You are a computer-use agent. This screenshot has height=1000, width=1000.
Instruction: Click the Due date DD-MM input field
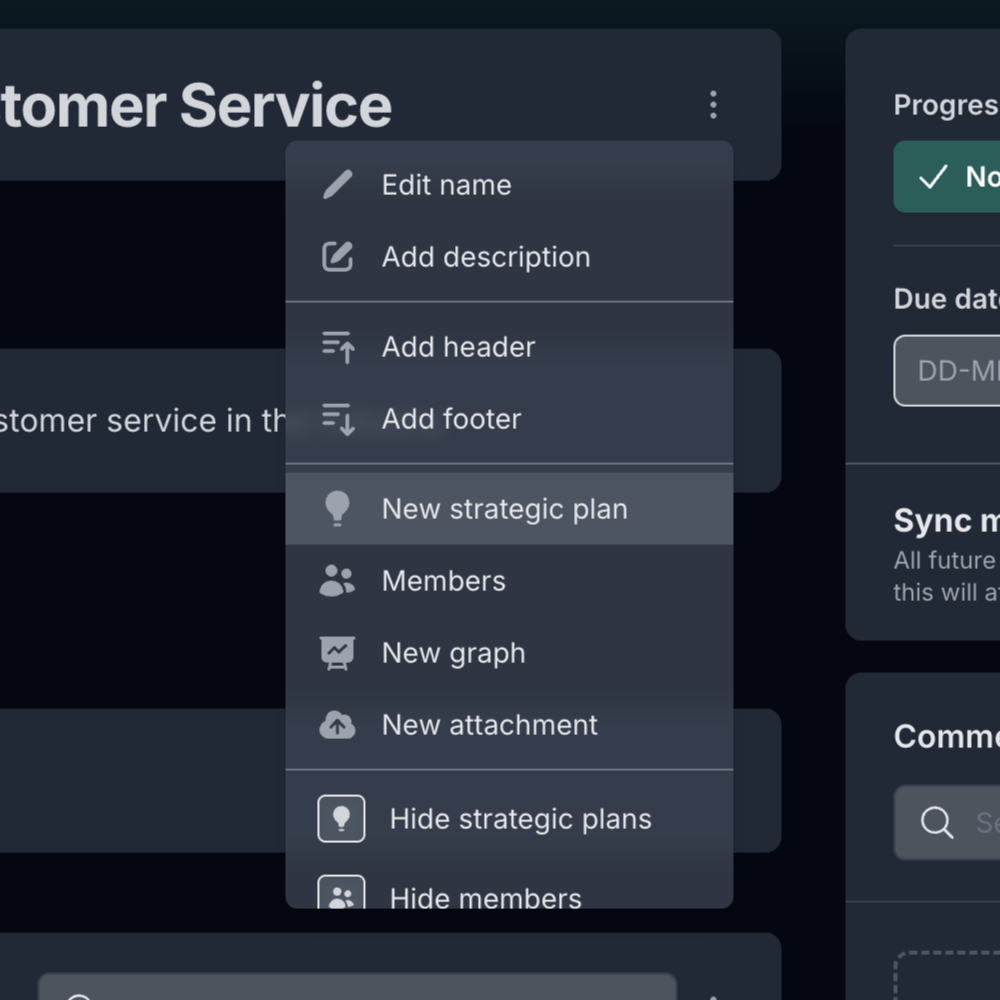947,371
